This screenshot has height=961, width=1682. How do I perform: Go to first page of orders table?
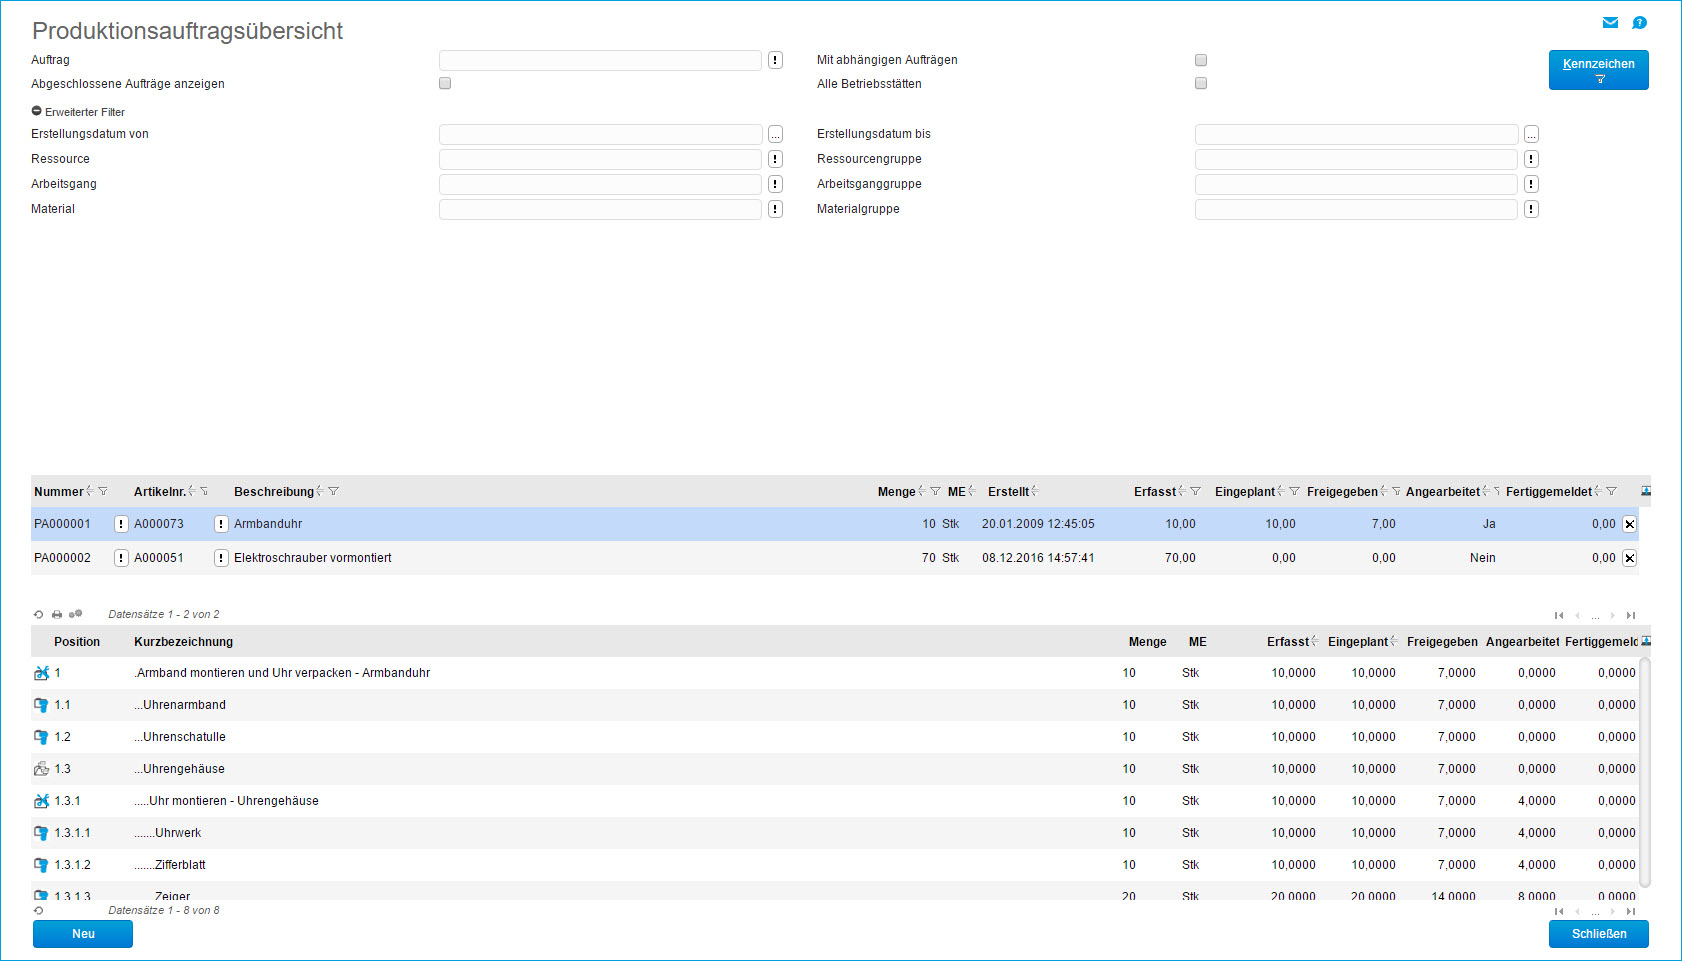click(1559, 615)
